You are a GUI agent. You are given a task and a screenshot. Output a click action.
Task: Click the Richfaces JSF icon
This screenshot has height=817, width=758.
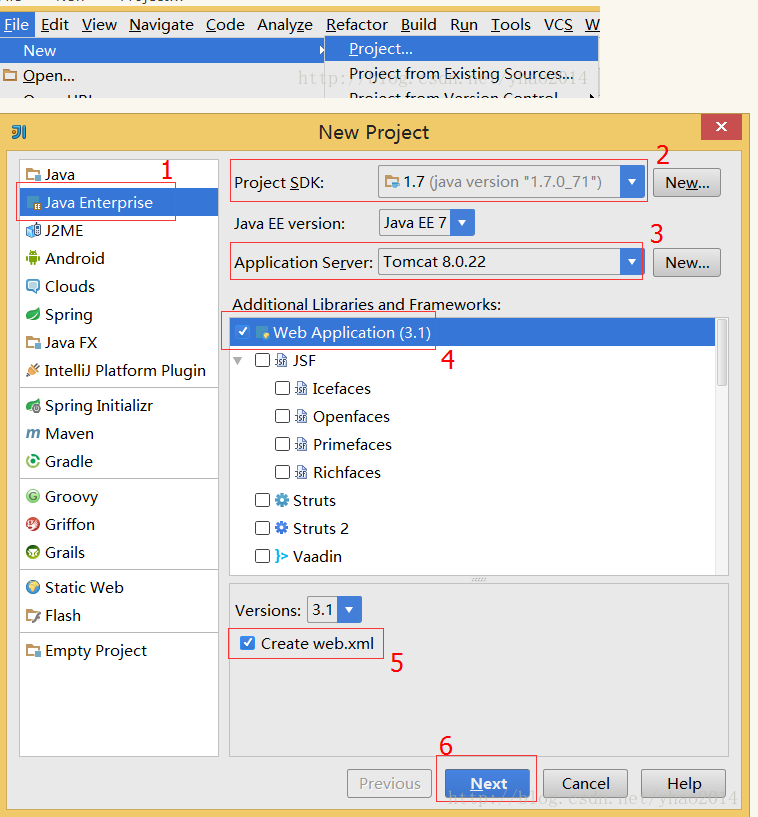click(301, 472)
